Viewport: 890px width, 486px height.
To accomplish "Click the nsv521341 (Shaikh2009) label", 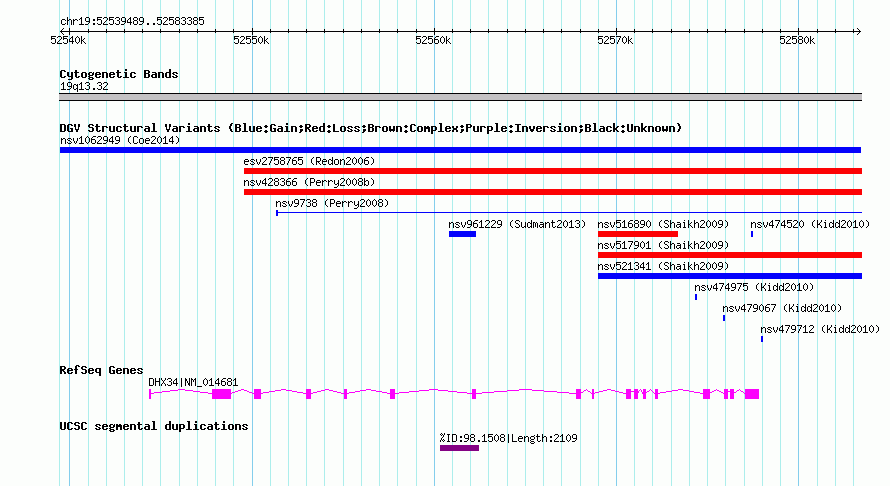I will [x=663, y=266].
